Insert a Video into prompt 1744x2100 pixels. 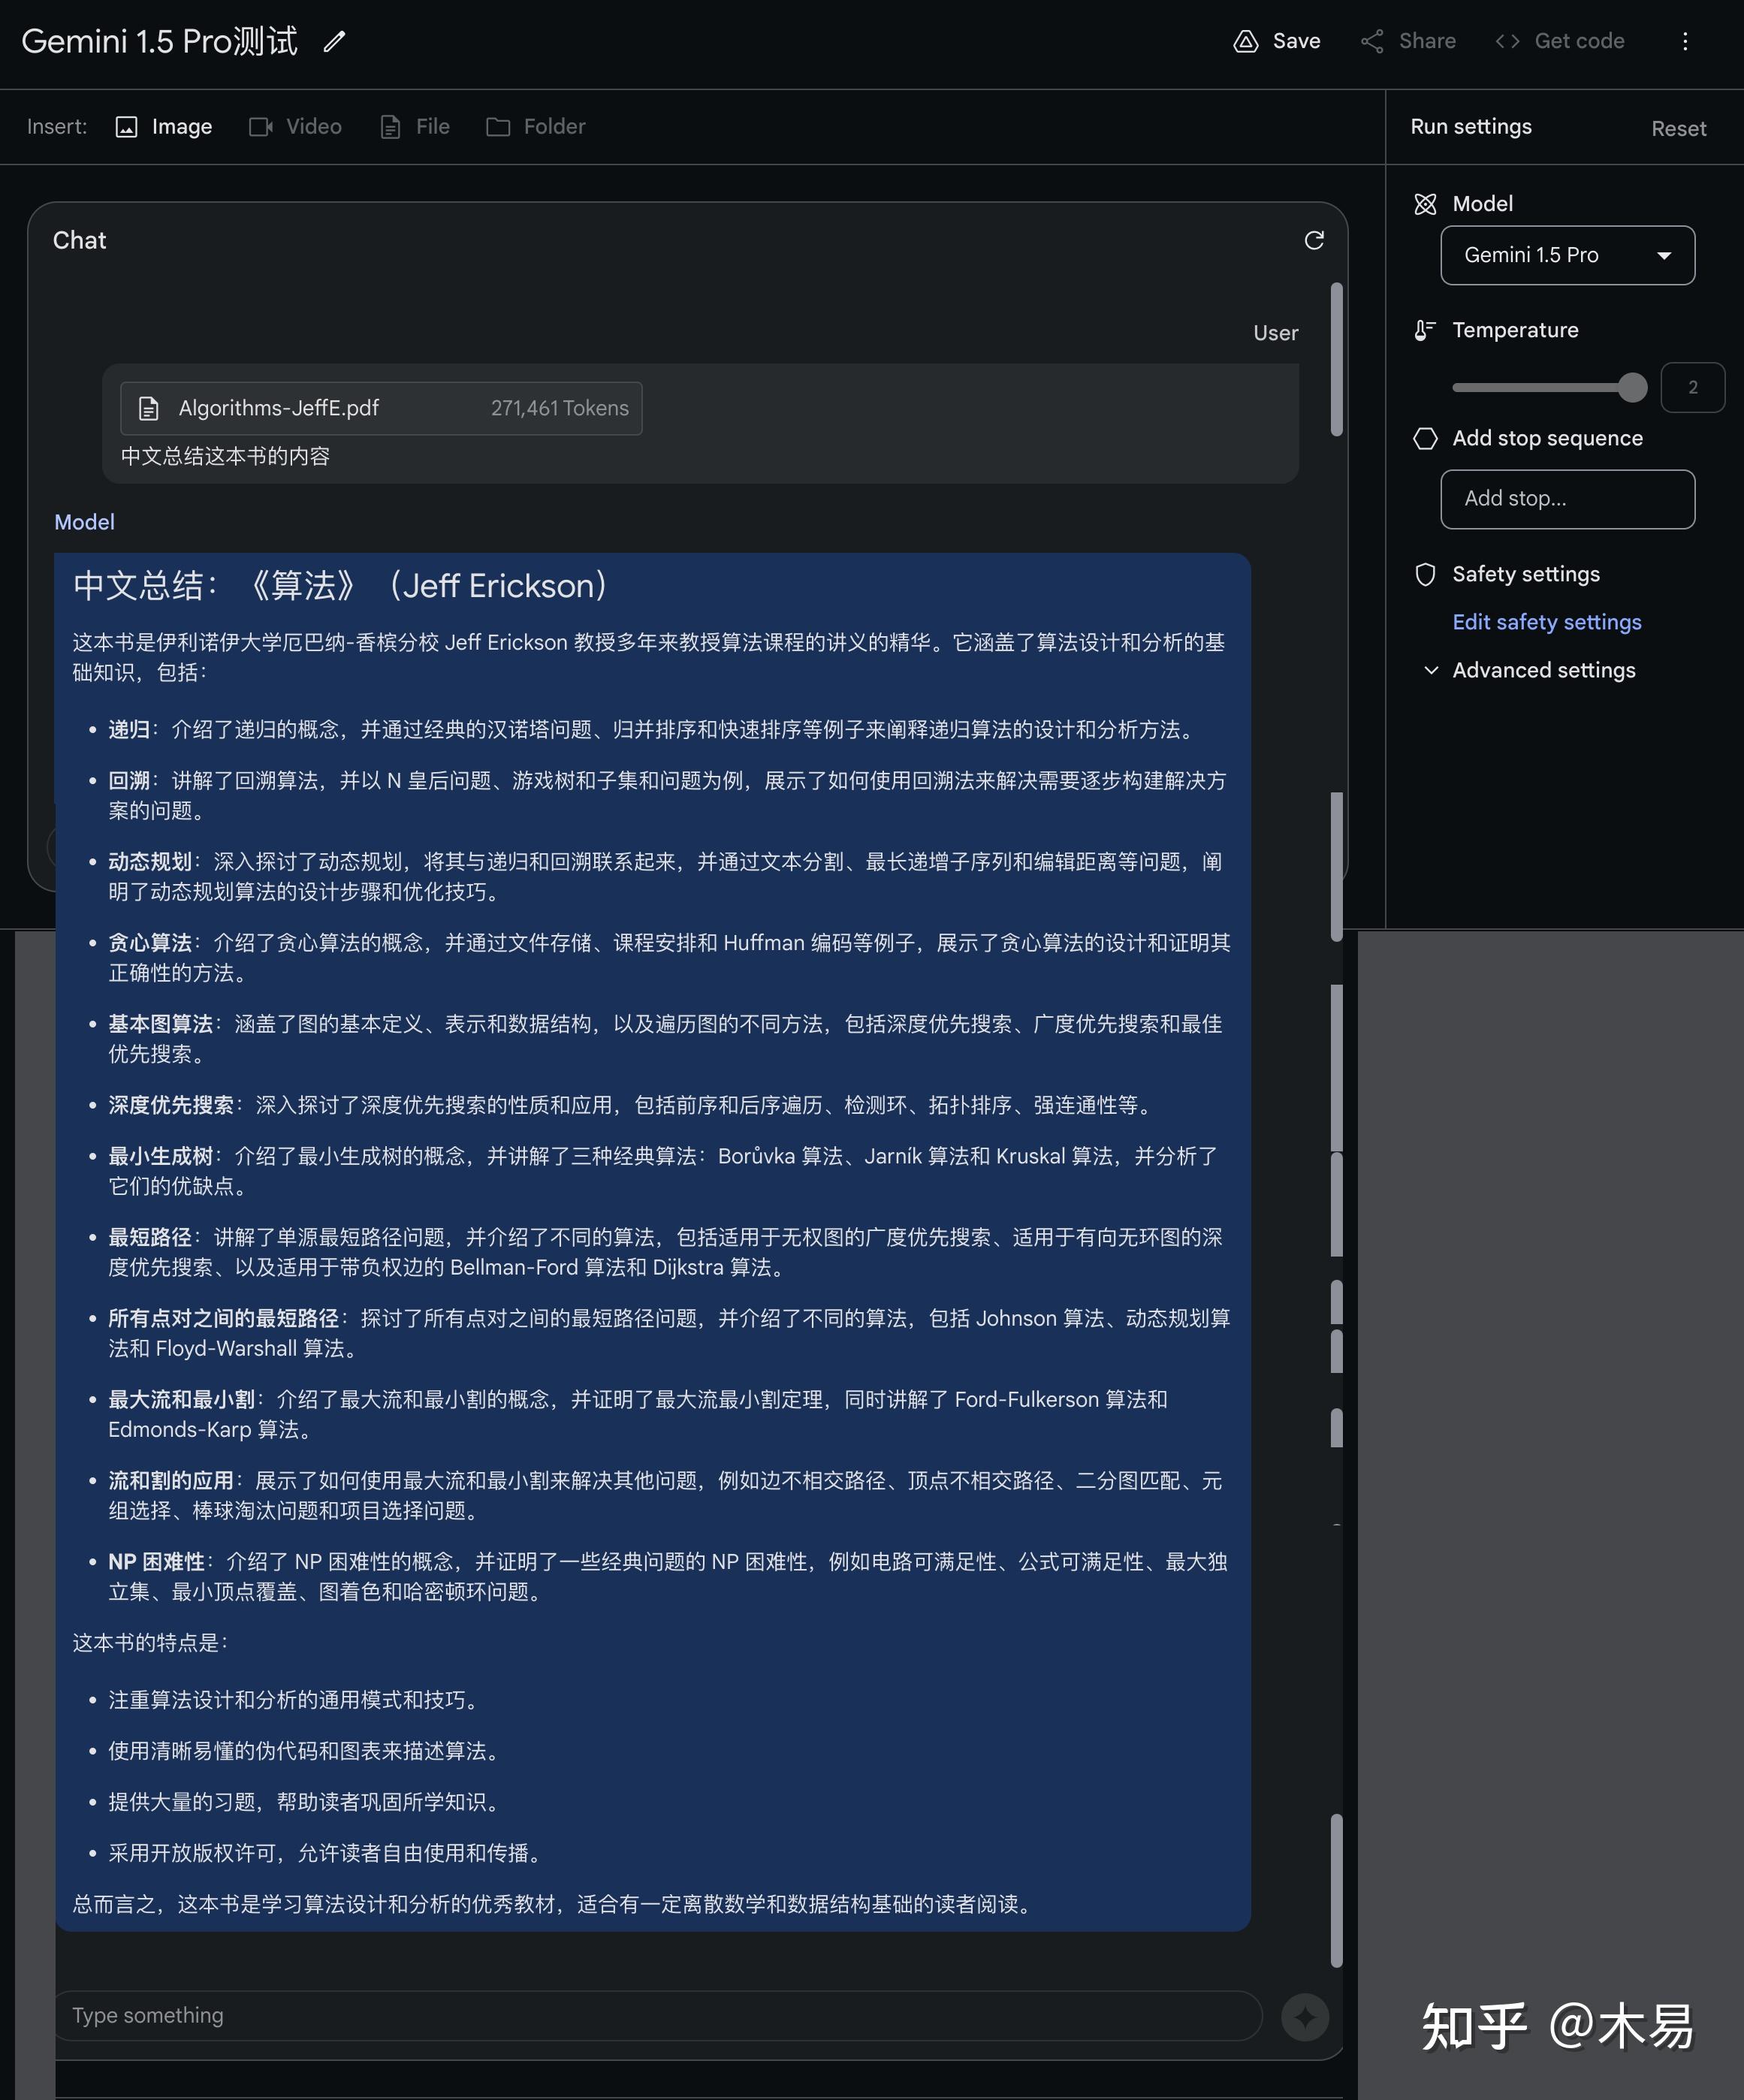(296, 127)
